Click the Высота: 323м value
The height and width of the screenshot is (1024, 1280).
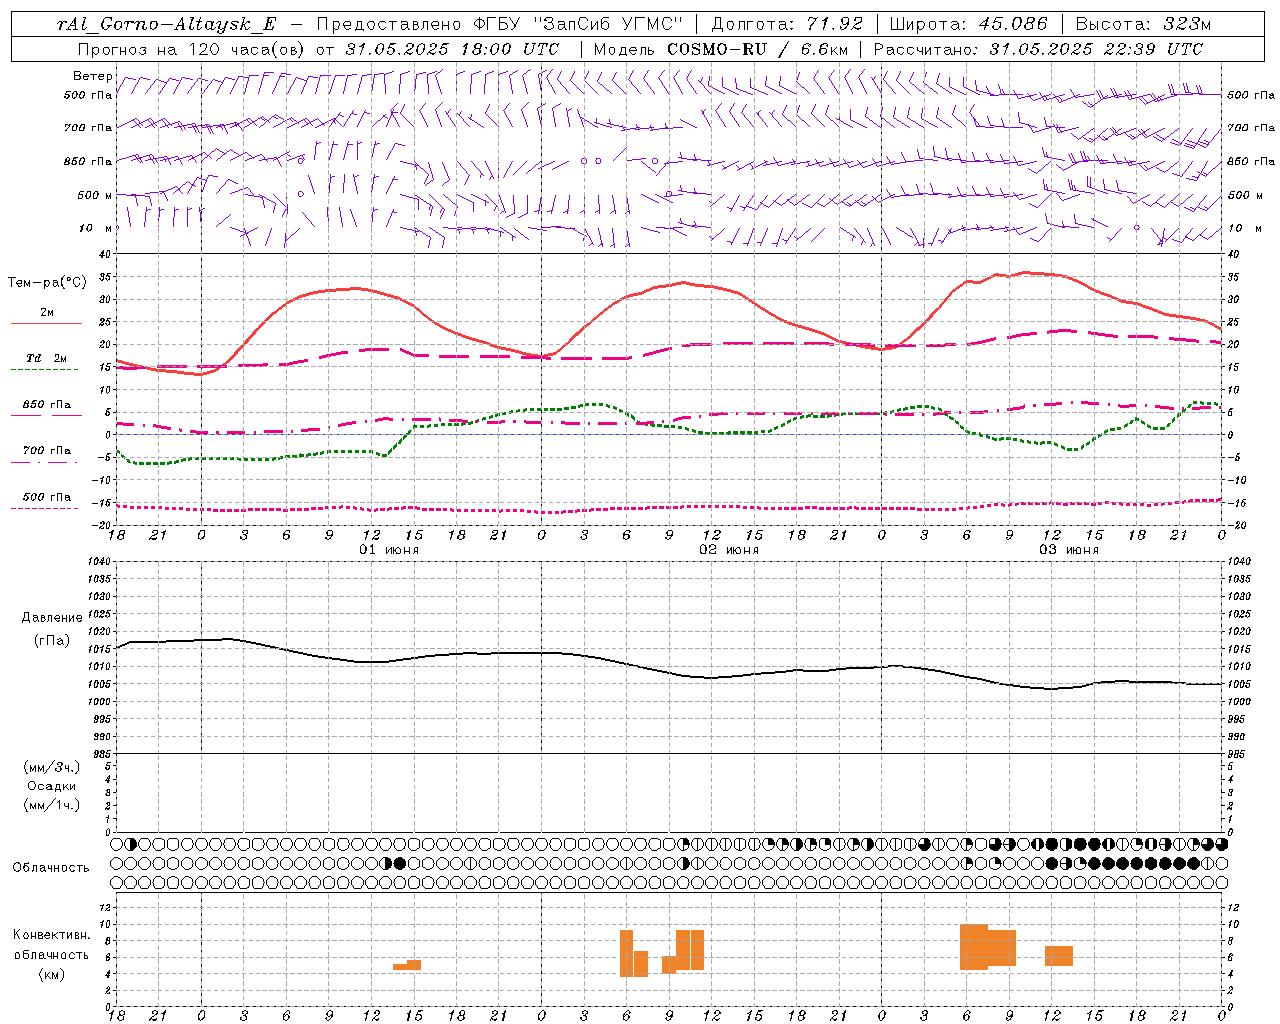coord(1144,25)
